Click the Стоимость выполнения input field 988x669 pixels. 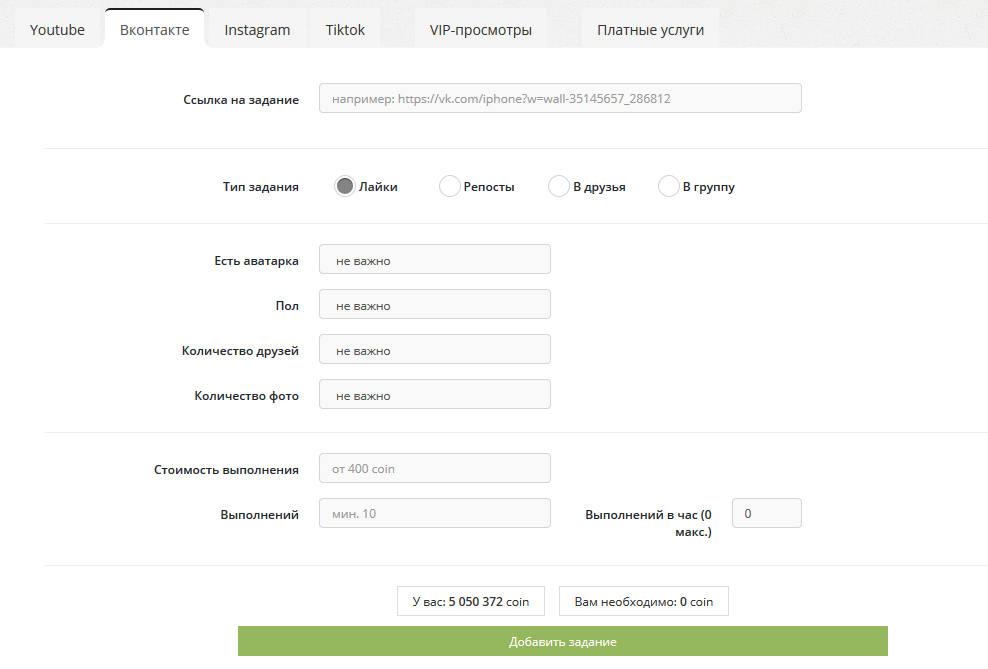(435, 469)
